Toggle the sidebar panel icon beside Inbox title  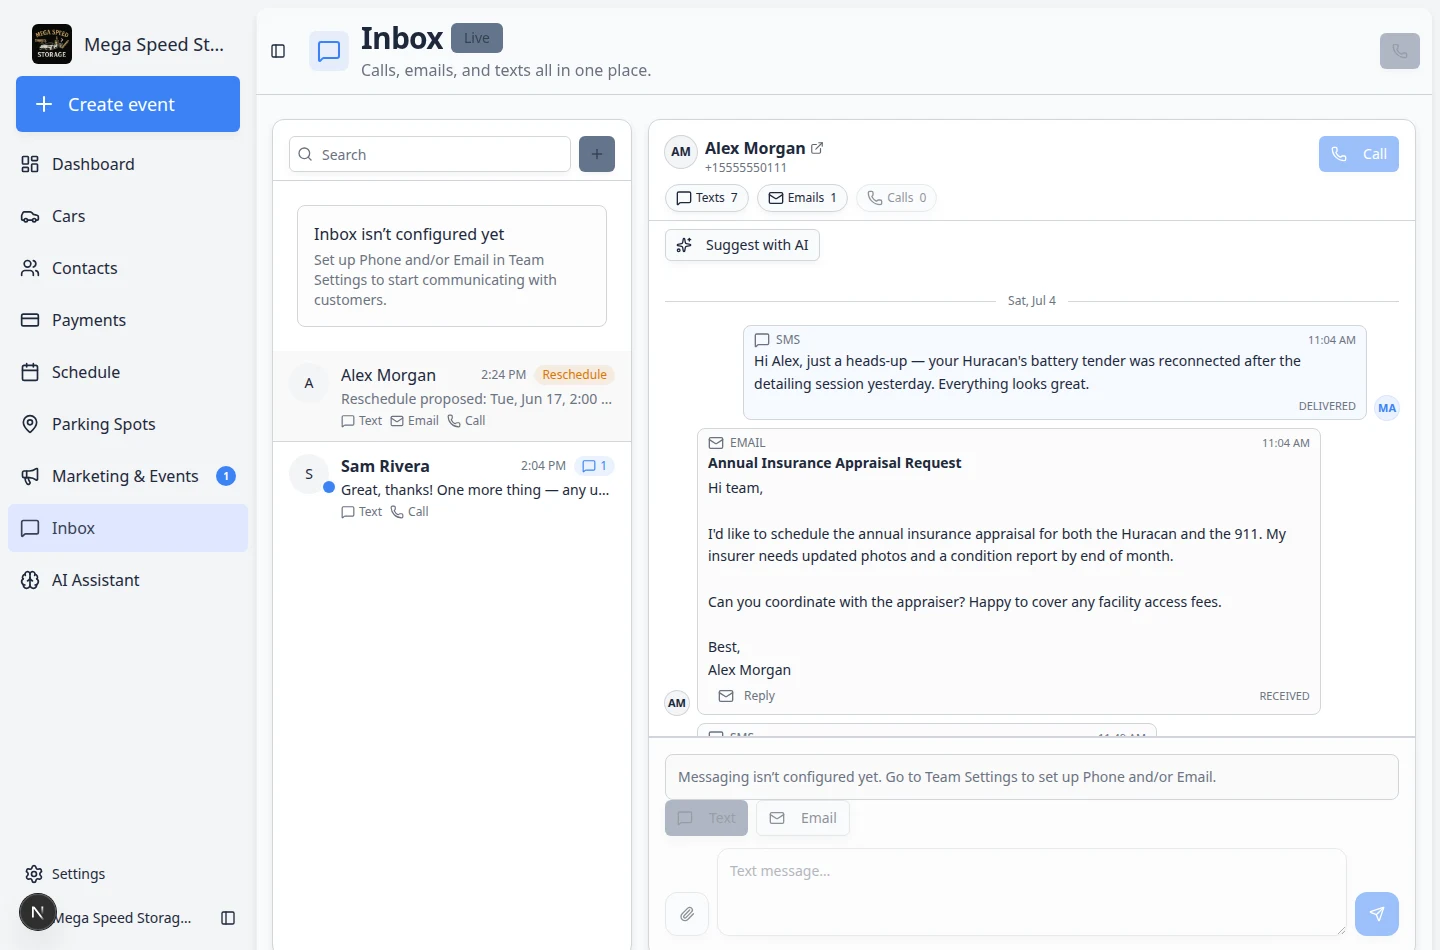[x=278, y=51]
